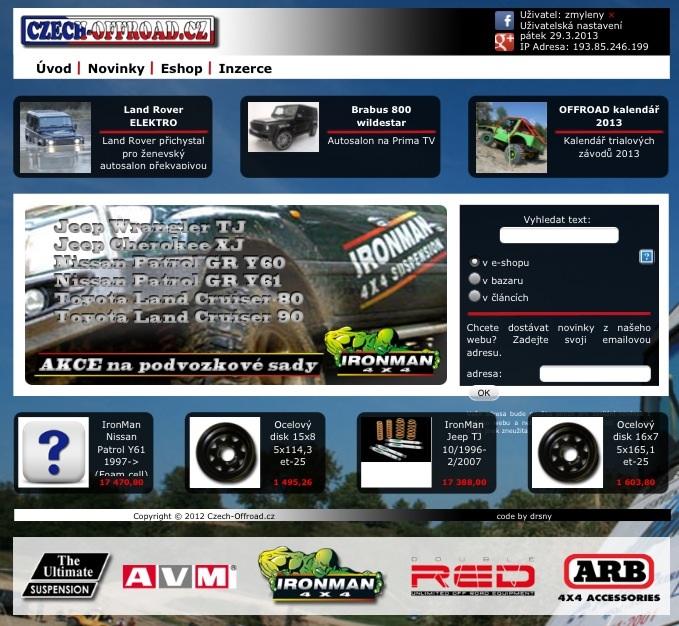Viewport: 679px width, 626px height.
Task: Click the 'Ocelový disk 16x7' wheel image
Action: pos(567,452)
